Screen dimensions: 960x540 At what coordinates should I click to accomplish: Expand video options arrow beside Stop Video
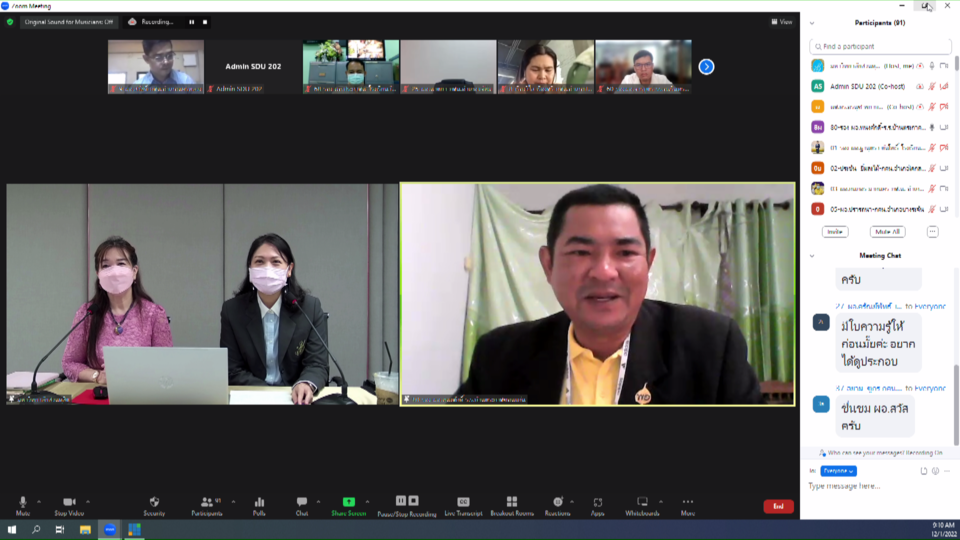pyautogui.click(x=88, y=502)
